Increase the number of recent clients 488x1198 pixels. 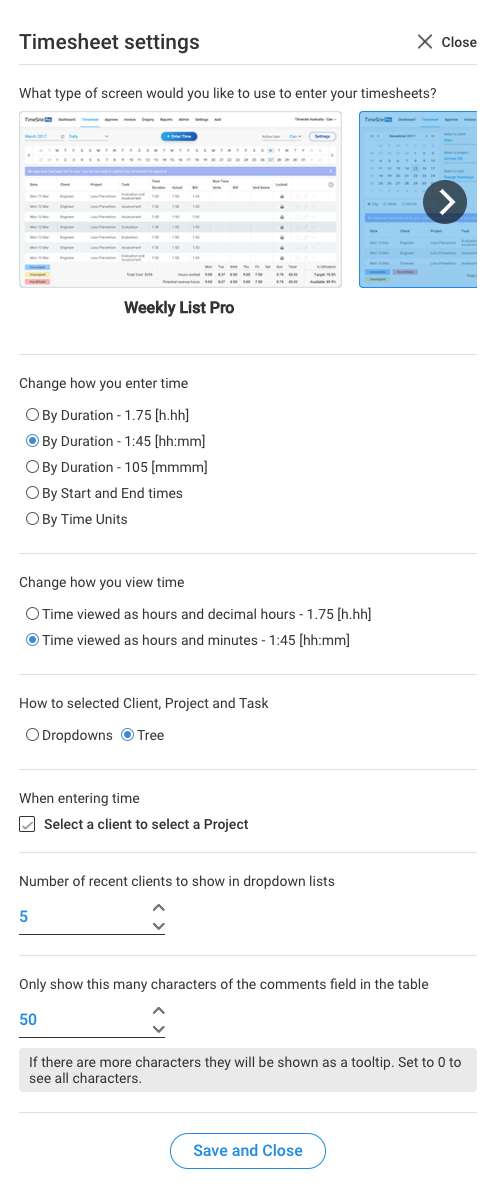pyautogui.click(x=158, y=908)
